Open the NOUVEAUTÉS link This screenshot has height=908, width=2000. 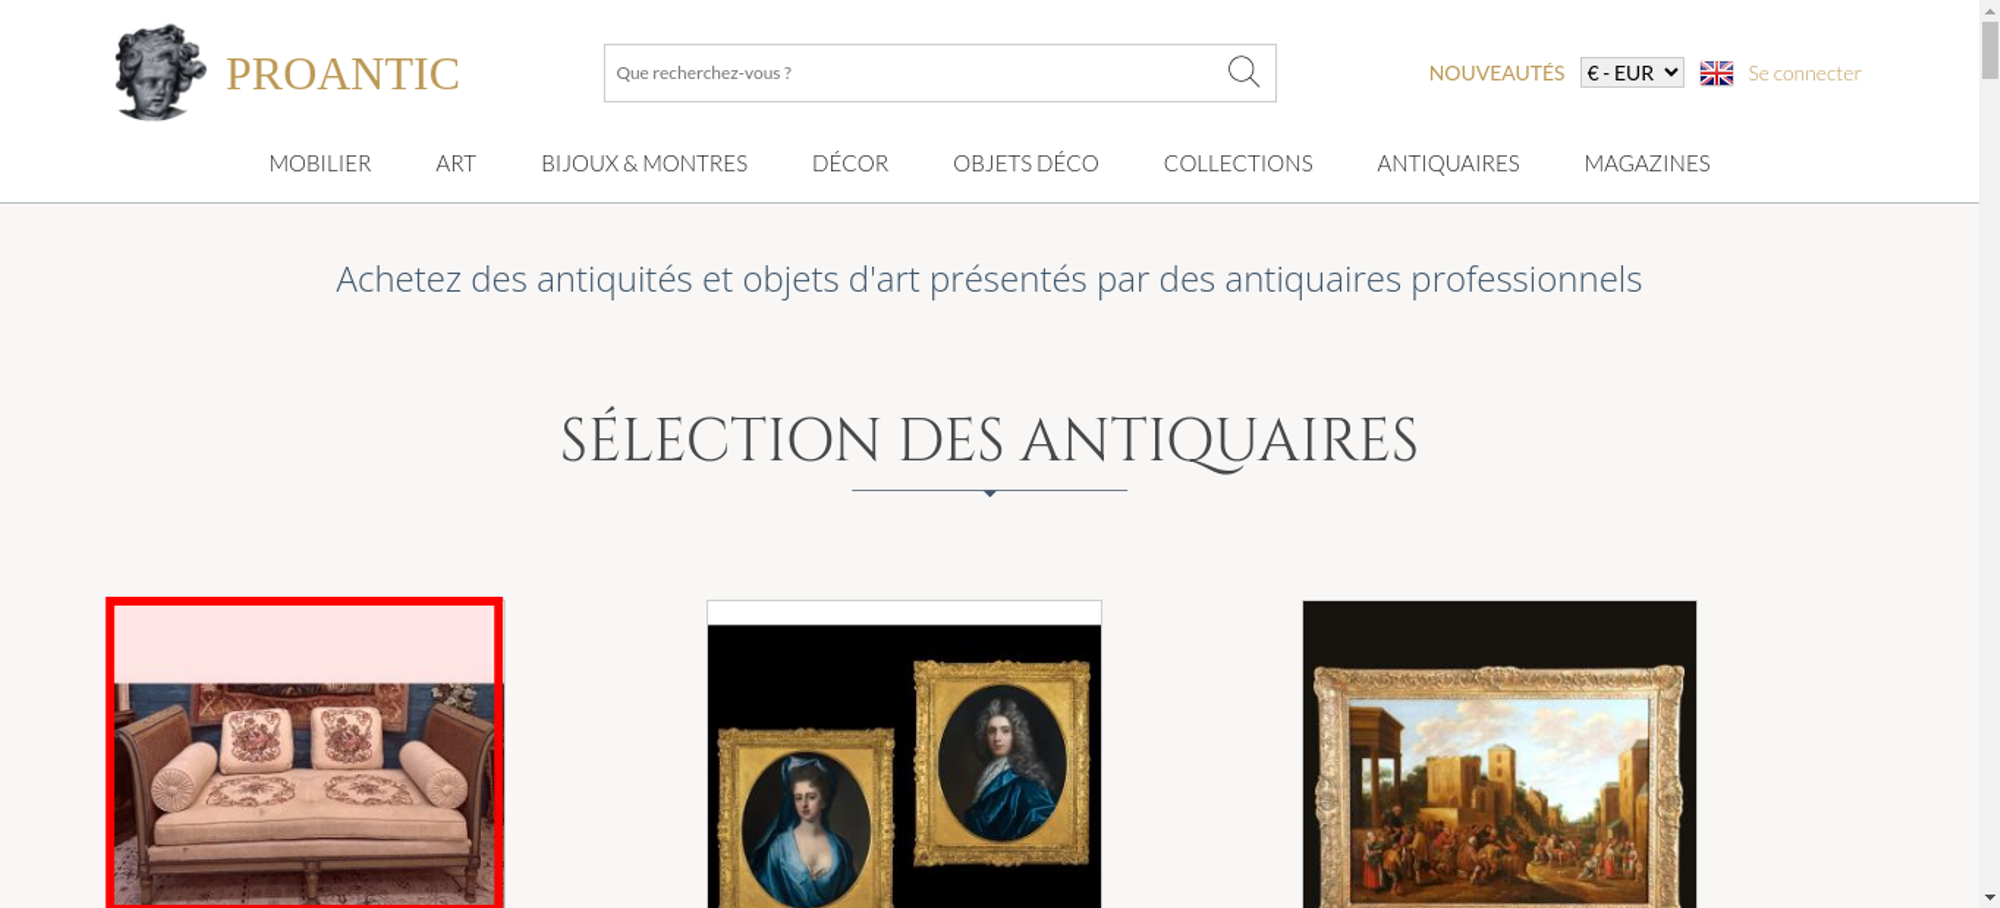[1496, 73]
